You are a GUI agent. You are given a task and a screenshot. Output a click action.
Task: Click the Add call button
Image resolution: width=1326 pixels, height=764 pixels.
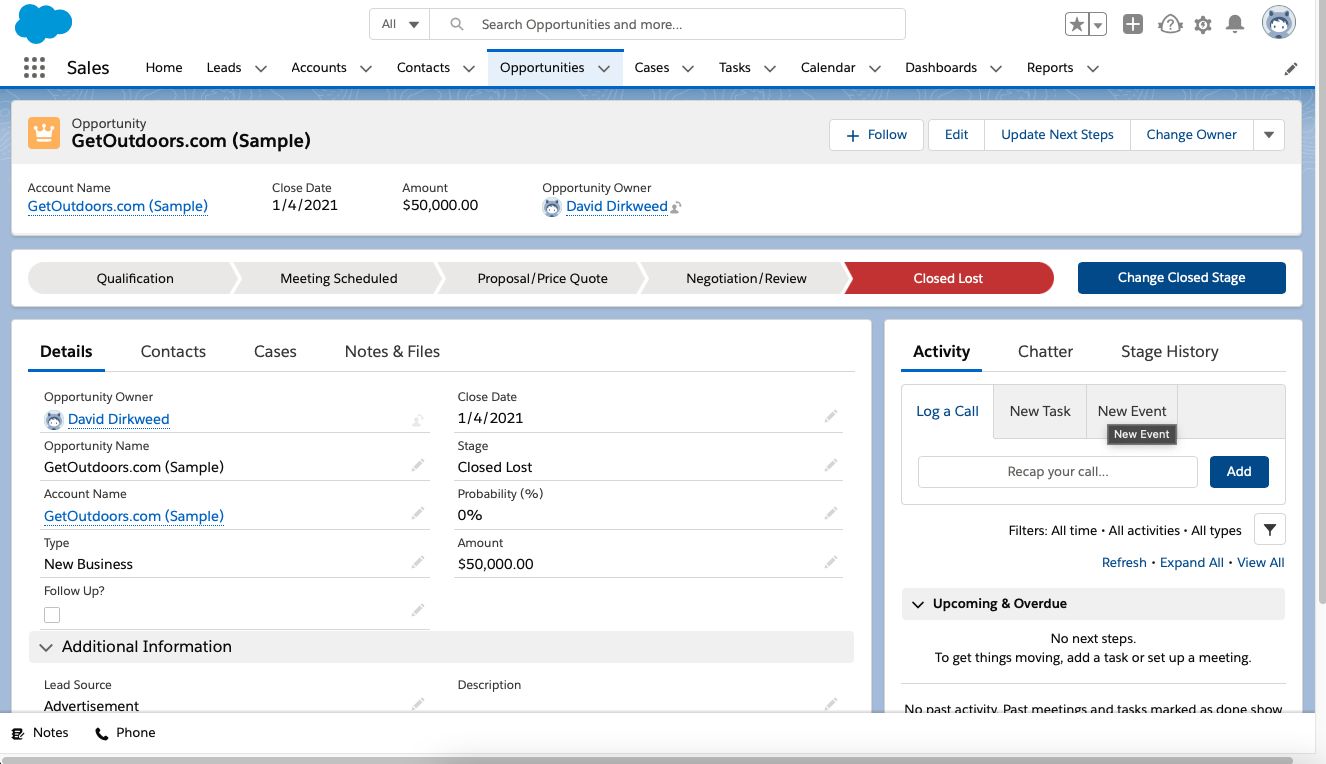point(1239,472)
